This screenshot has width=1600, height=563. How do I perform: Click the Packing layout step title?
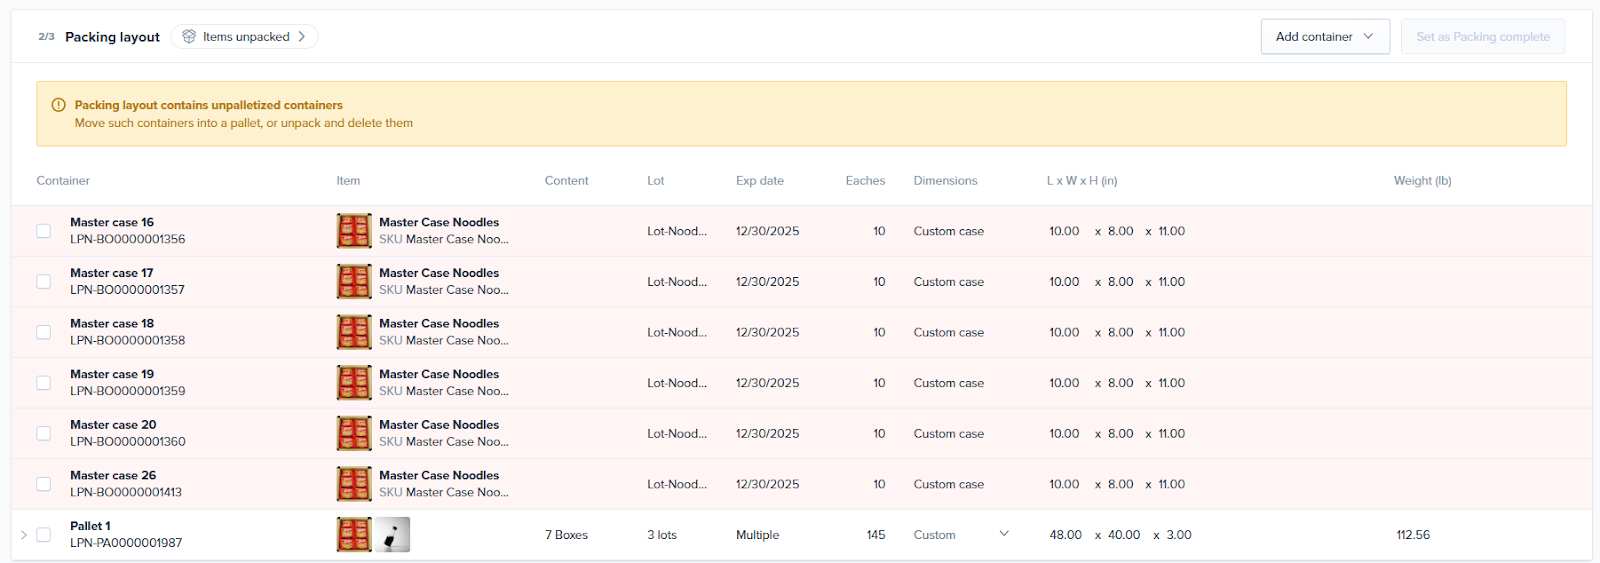[112, 37]
